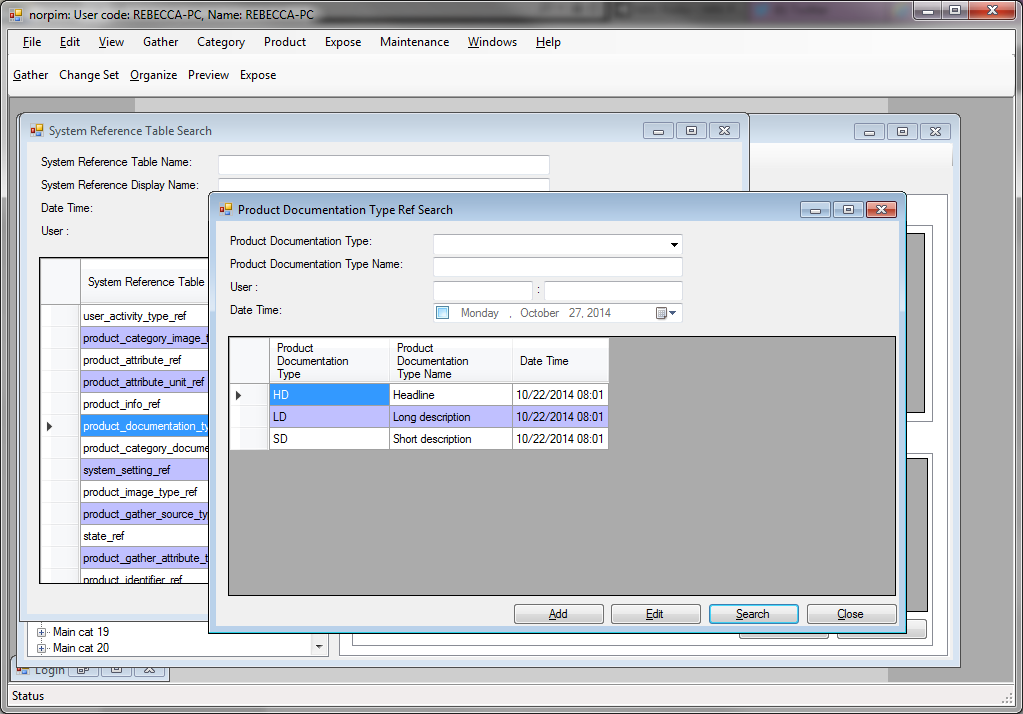Viewport: 1023px width, 714px height.
Task: Close the Product Documentation Type Ref Search window
Action: coord(881,210)
